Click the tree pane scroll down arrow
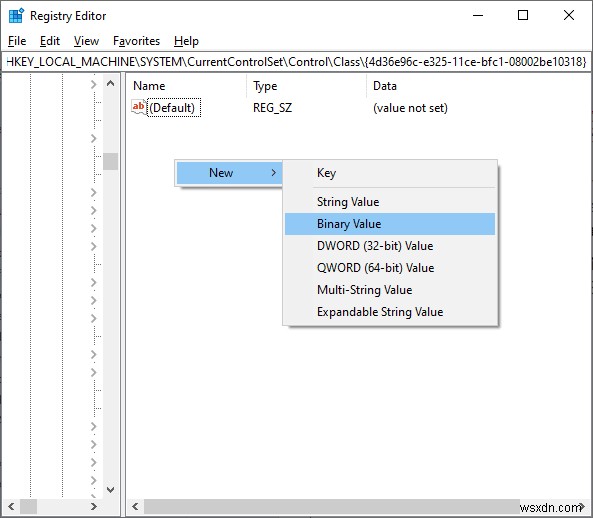The width and height of the screenshot is (593, 518). tap(110, 490)
